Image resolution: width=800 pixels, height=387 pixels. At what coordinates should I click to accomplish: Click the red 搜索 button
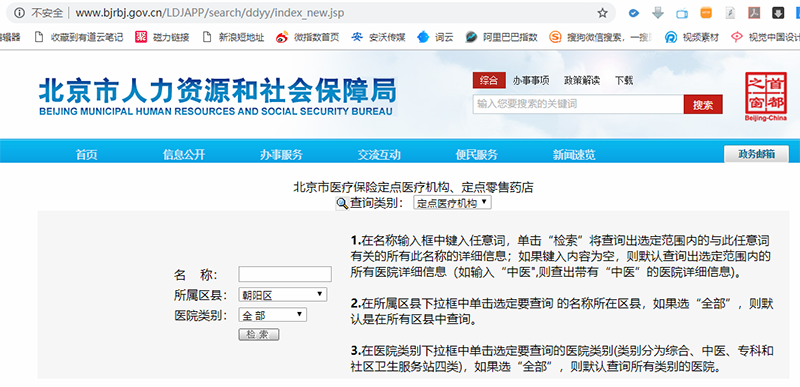point(703,105)
